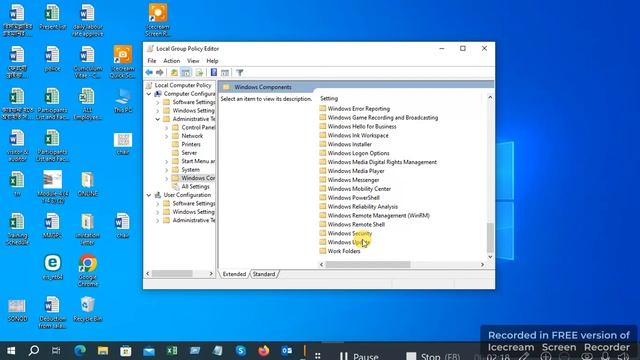The width and height of the screenshot is (640, 360).
Task: Launch Microsoft Edge from the taskbar
Action: (80, 351)
